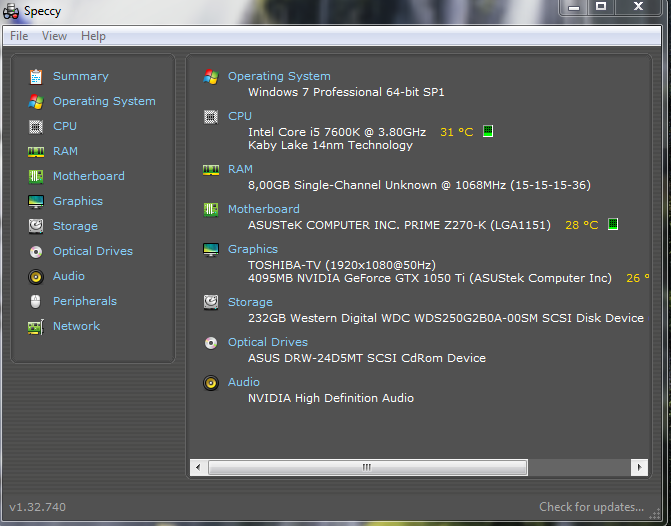Select Network in the sidebar
Screen dimensions: 671x526
[x=76, y=326]
